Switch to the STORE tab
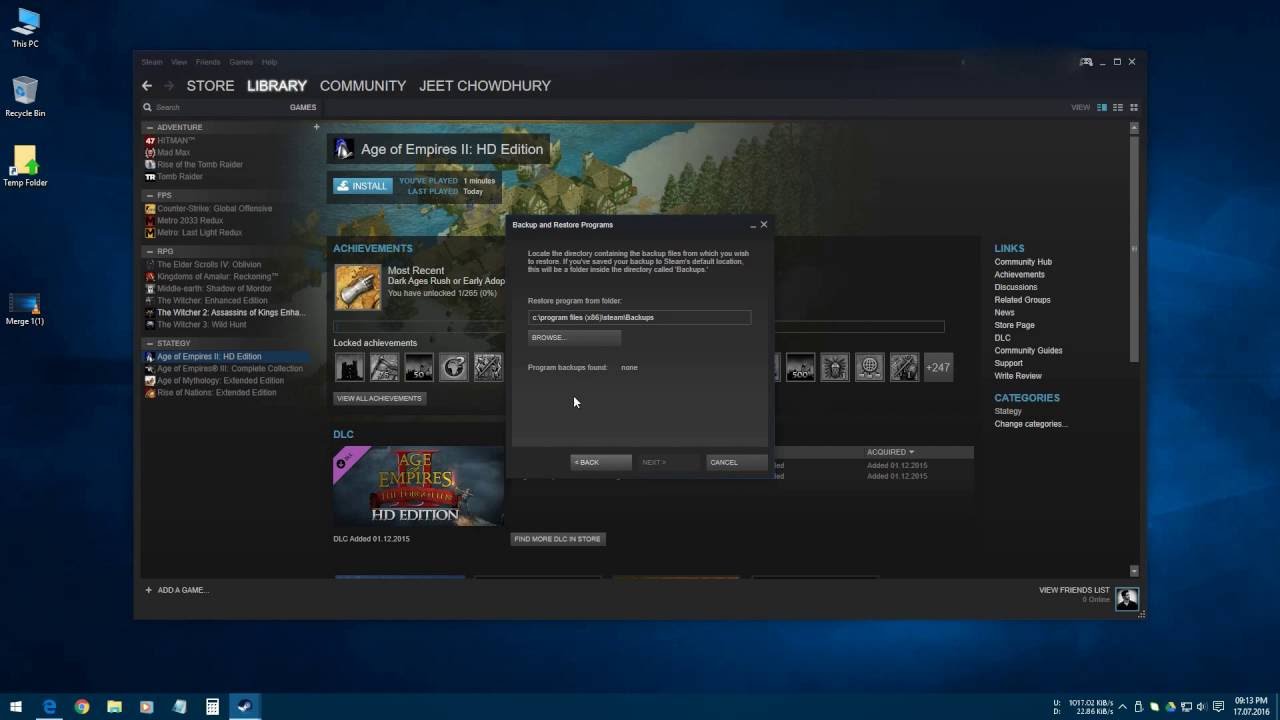Image resolution: width=1280 pixels, height=720 pixels. (x=210, y=86)
